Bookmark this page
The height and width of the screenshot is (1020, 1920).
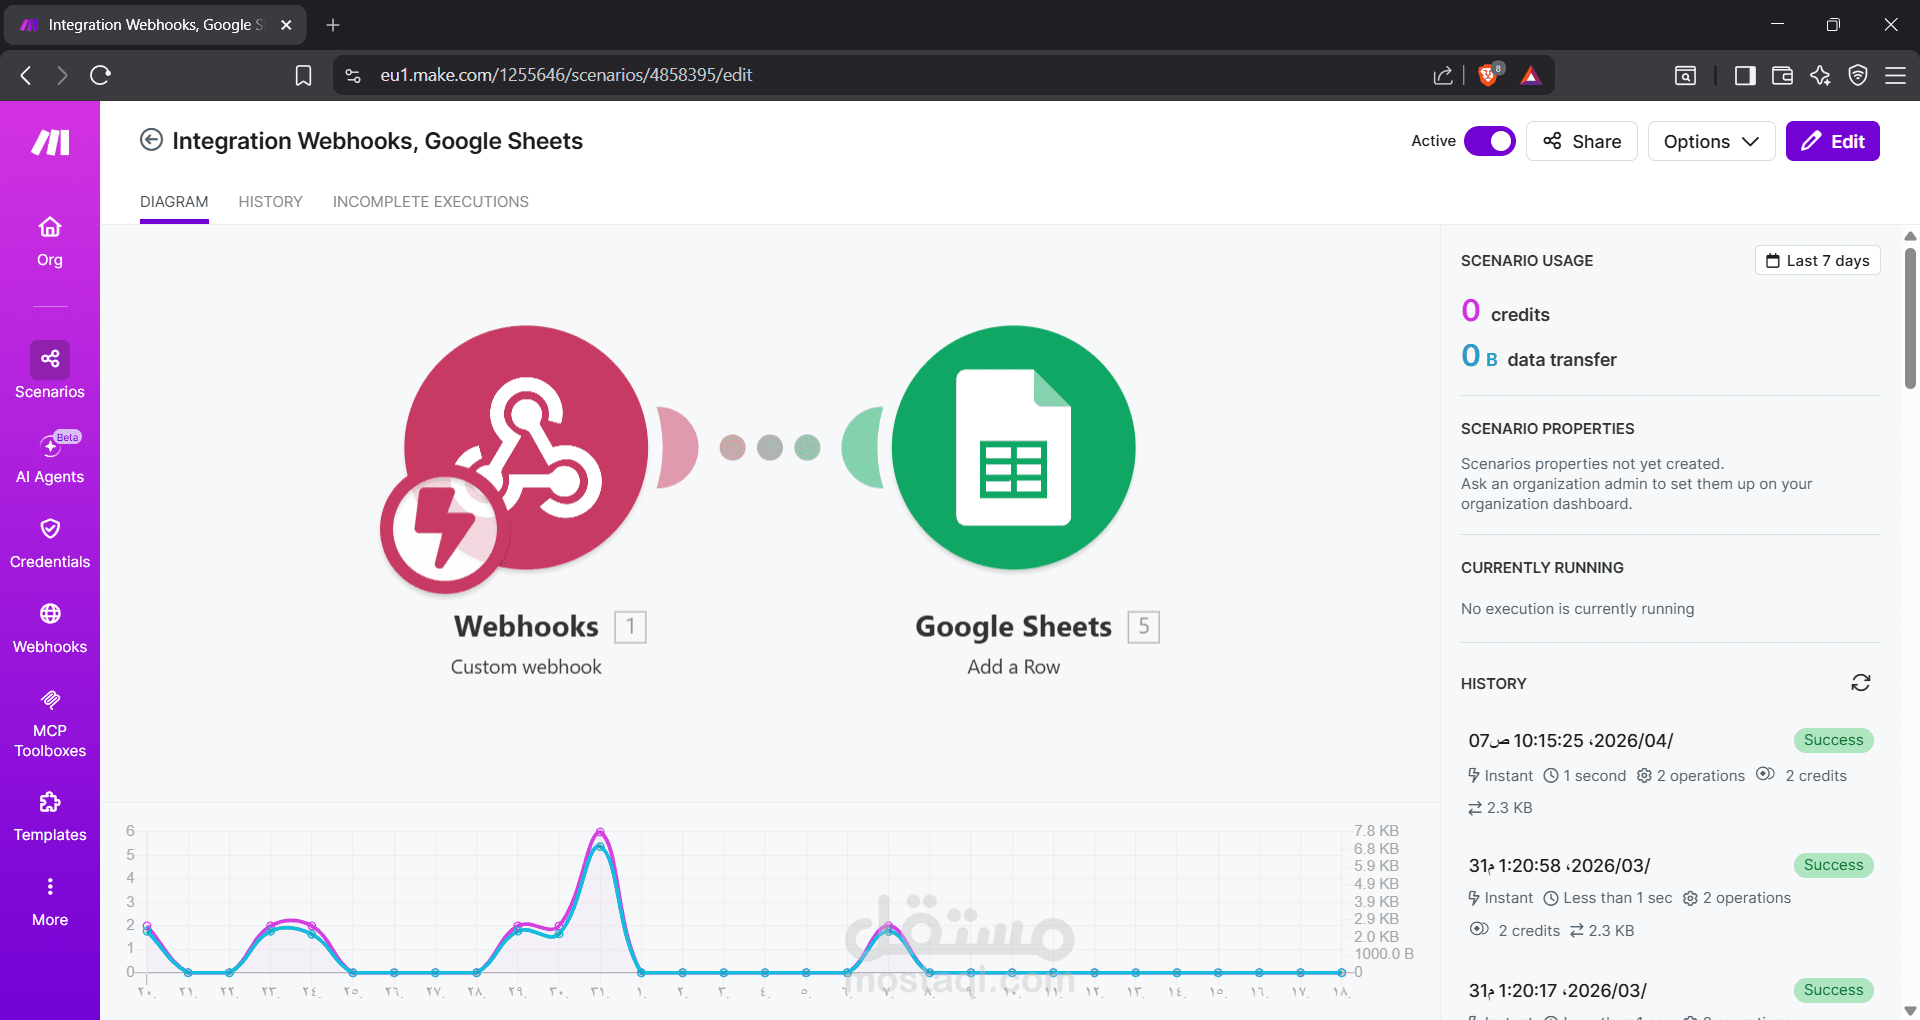click(x=303, y=75)
